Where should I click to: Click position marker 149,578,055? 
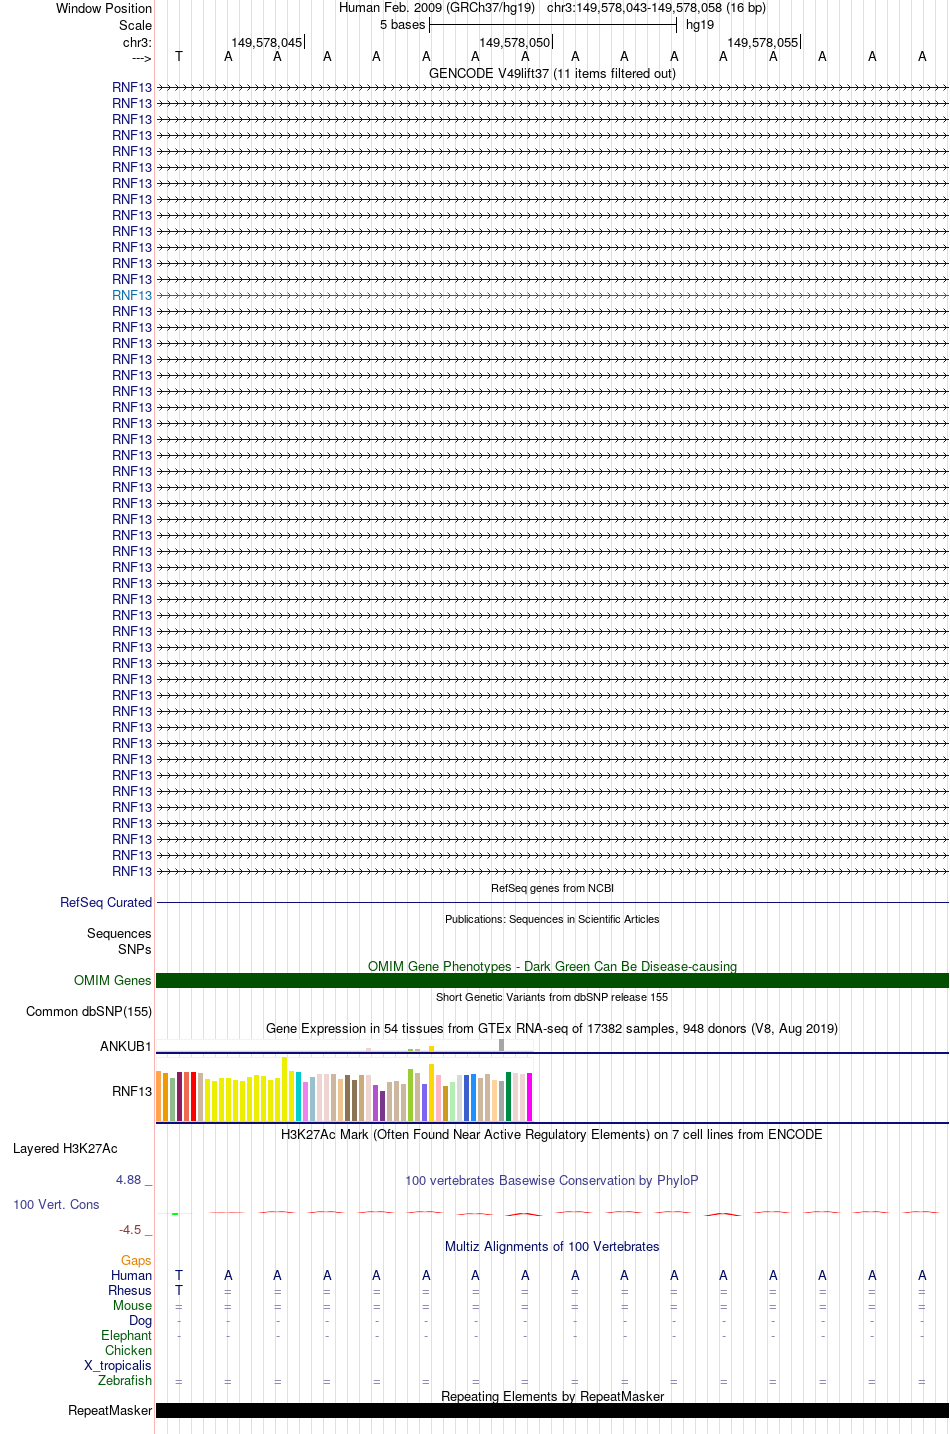point(762,42)
